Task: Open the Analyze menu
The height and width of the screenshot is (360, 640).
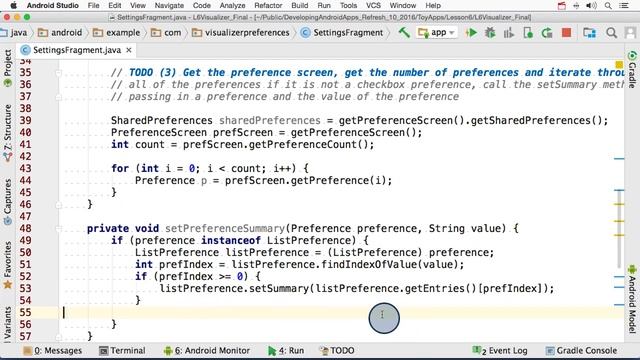Action: (232, 5)
